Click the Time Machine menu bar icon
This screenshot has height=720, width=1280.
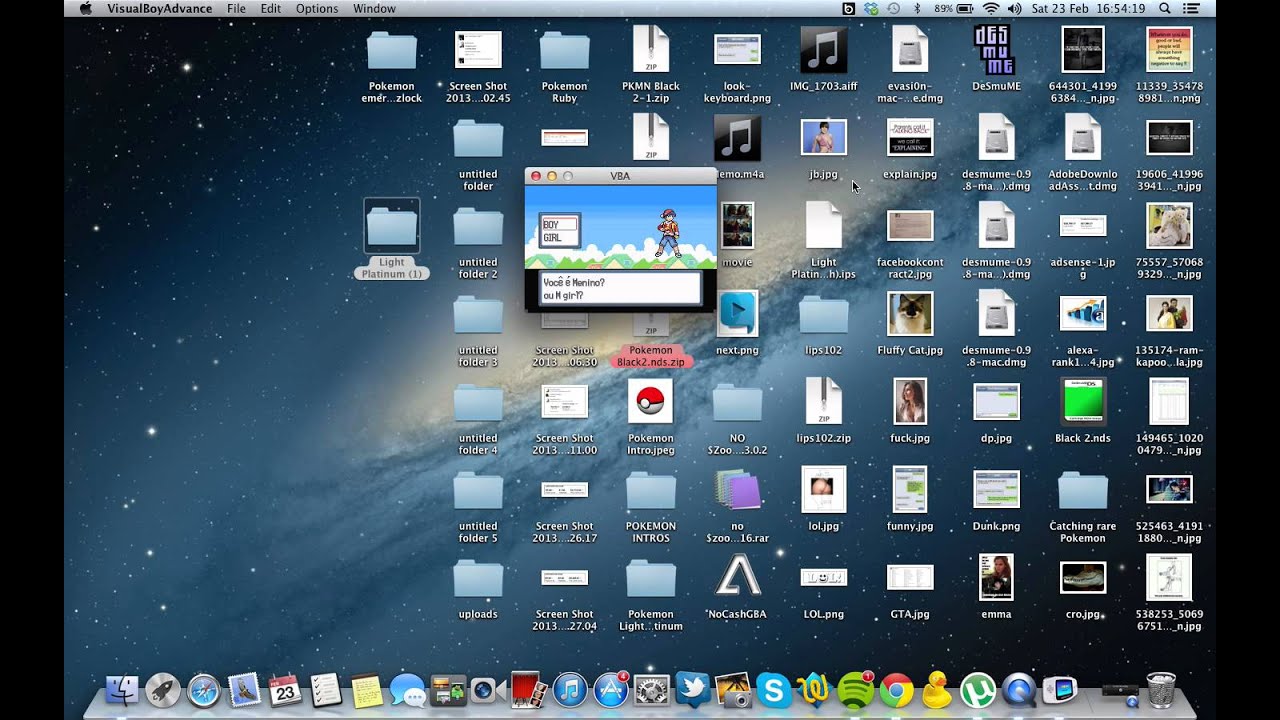[892, 8]
